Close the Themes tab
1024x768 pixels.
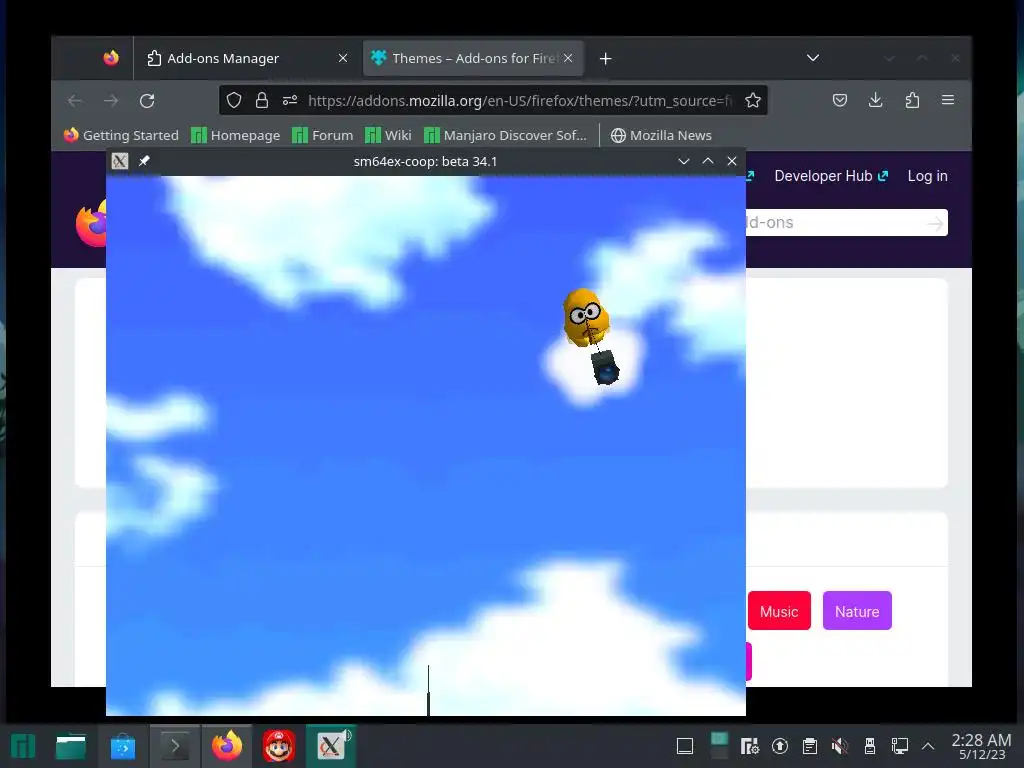coord(568,58)
